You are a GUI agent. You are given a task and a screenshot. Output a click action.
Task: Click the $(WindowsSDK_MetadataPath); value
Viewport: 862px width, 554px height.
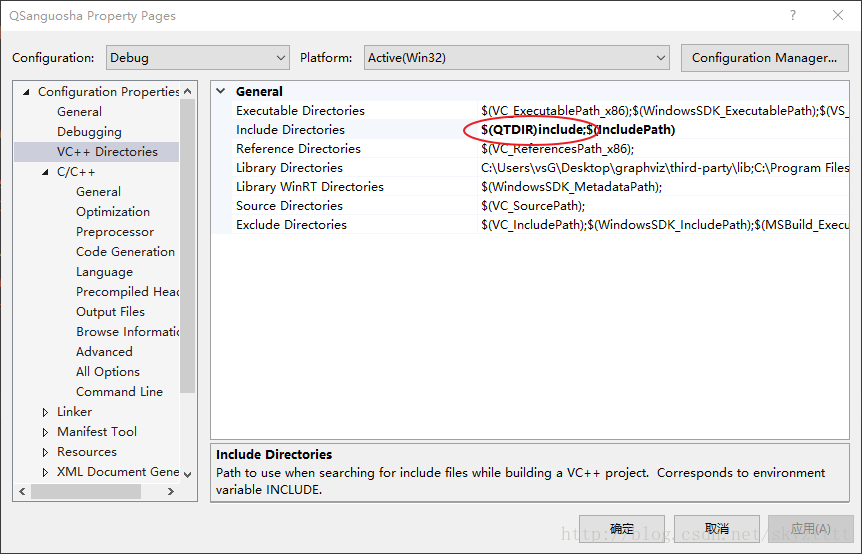(x=571, y=187)
